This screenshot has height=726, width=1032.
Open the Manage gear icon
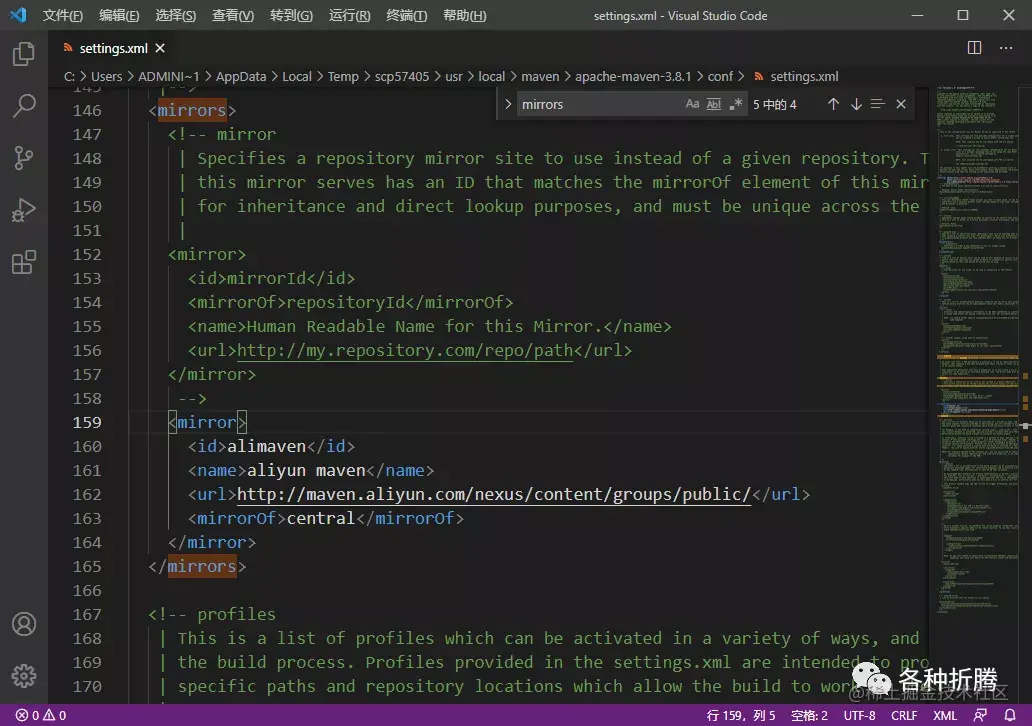click(24, 676)
